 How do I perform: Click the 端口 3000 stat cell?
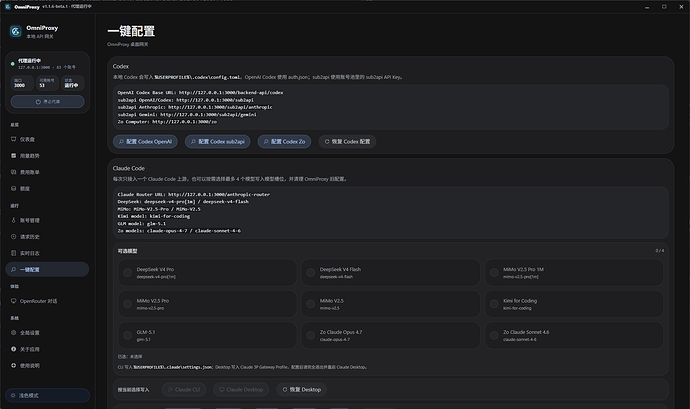pos(22,83)
